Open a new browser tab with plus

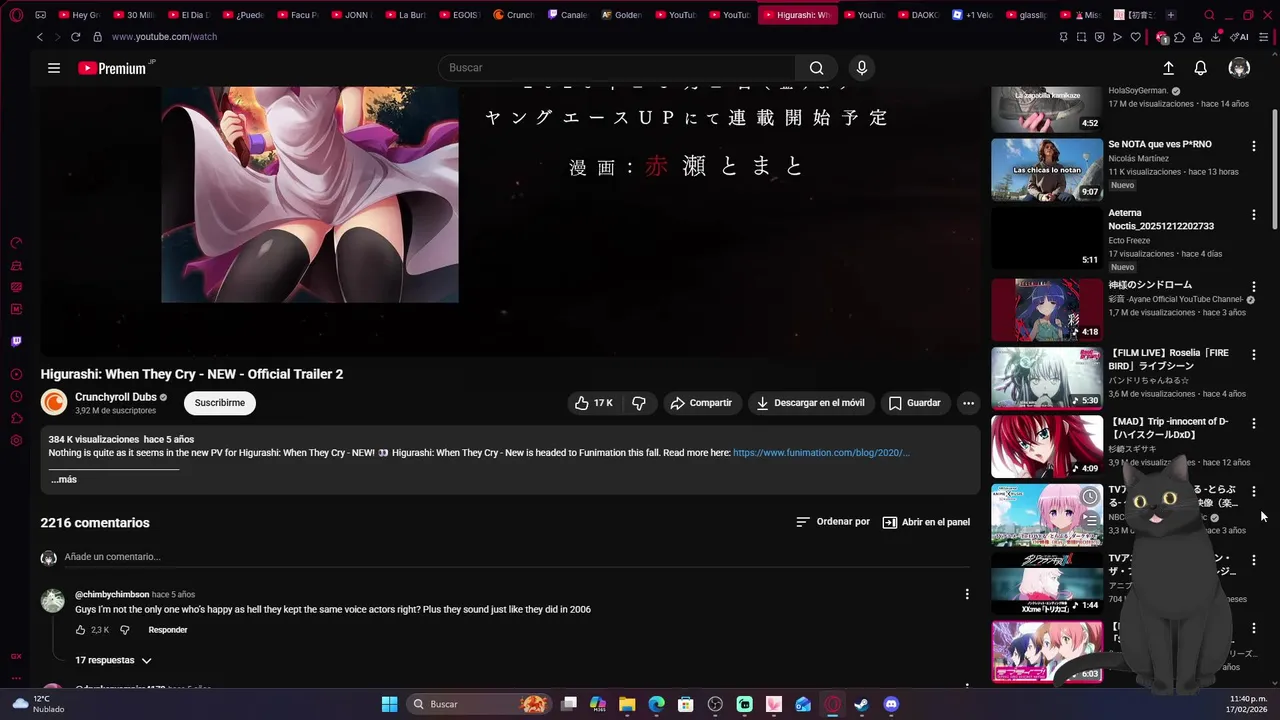click(1171, 15)
